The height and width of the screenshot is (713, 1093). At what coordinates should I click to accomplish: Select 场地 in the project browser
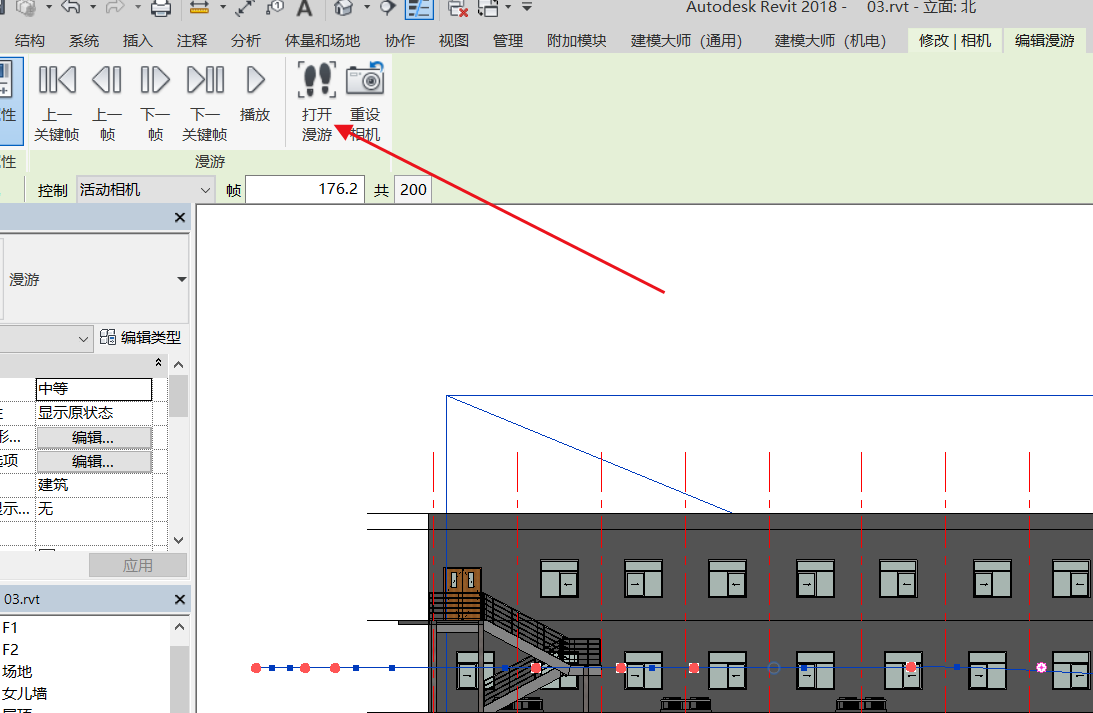pos(17,671)
